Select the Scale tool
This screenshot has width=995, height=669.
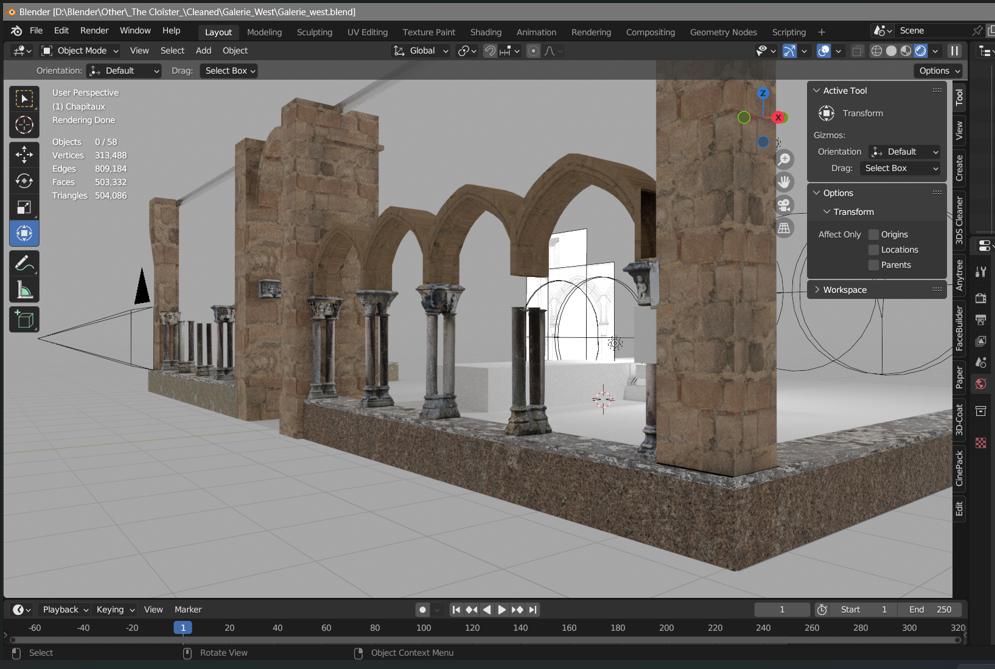click(24, 207)
